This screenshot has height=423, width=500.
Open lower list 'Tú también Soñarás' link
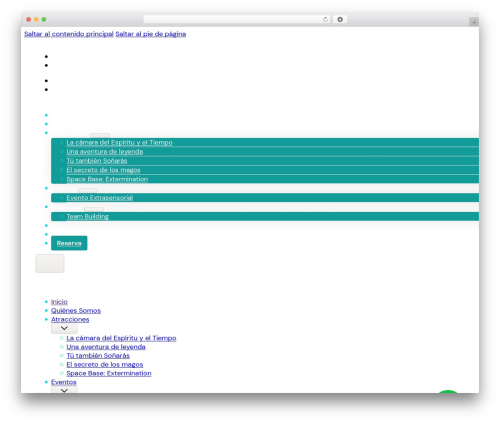(x=98, y=356)
